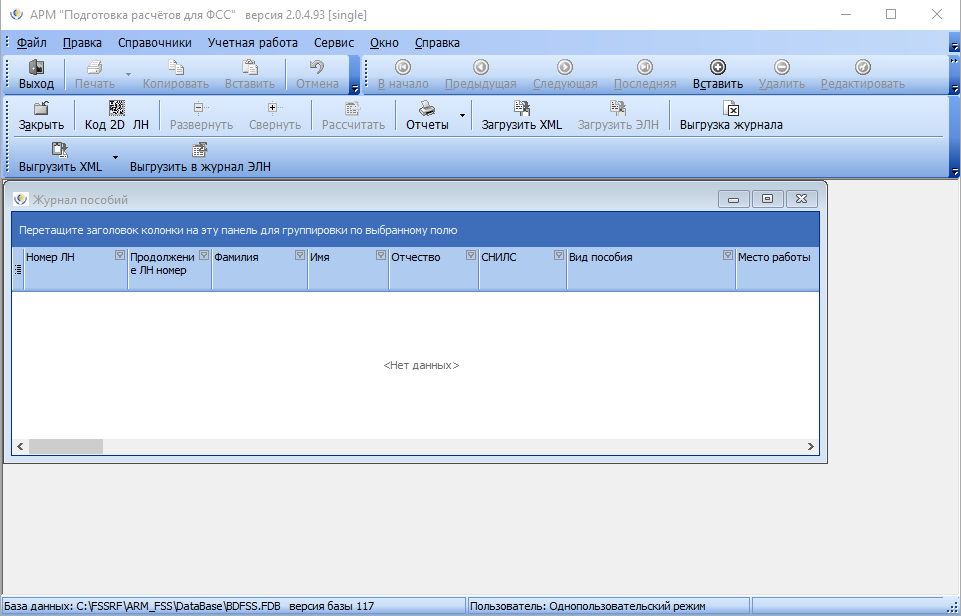Click the Следующая record navigation icon
Viewport: 961px width, 616px height.
(x=564, y=67)
